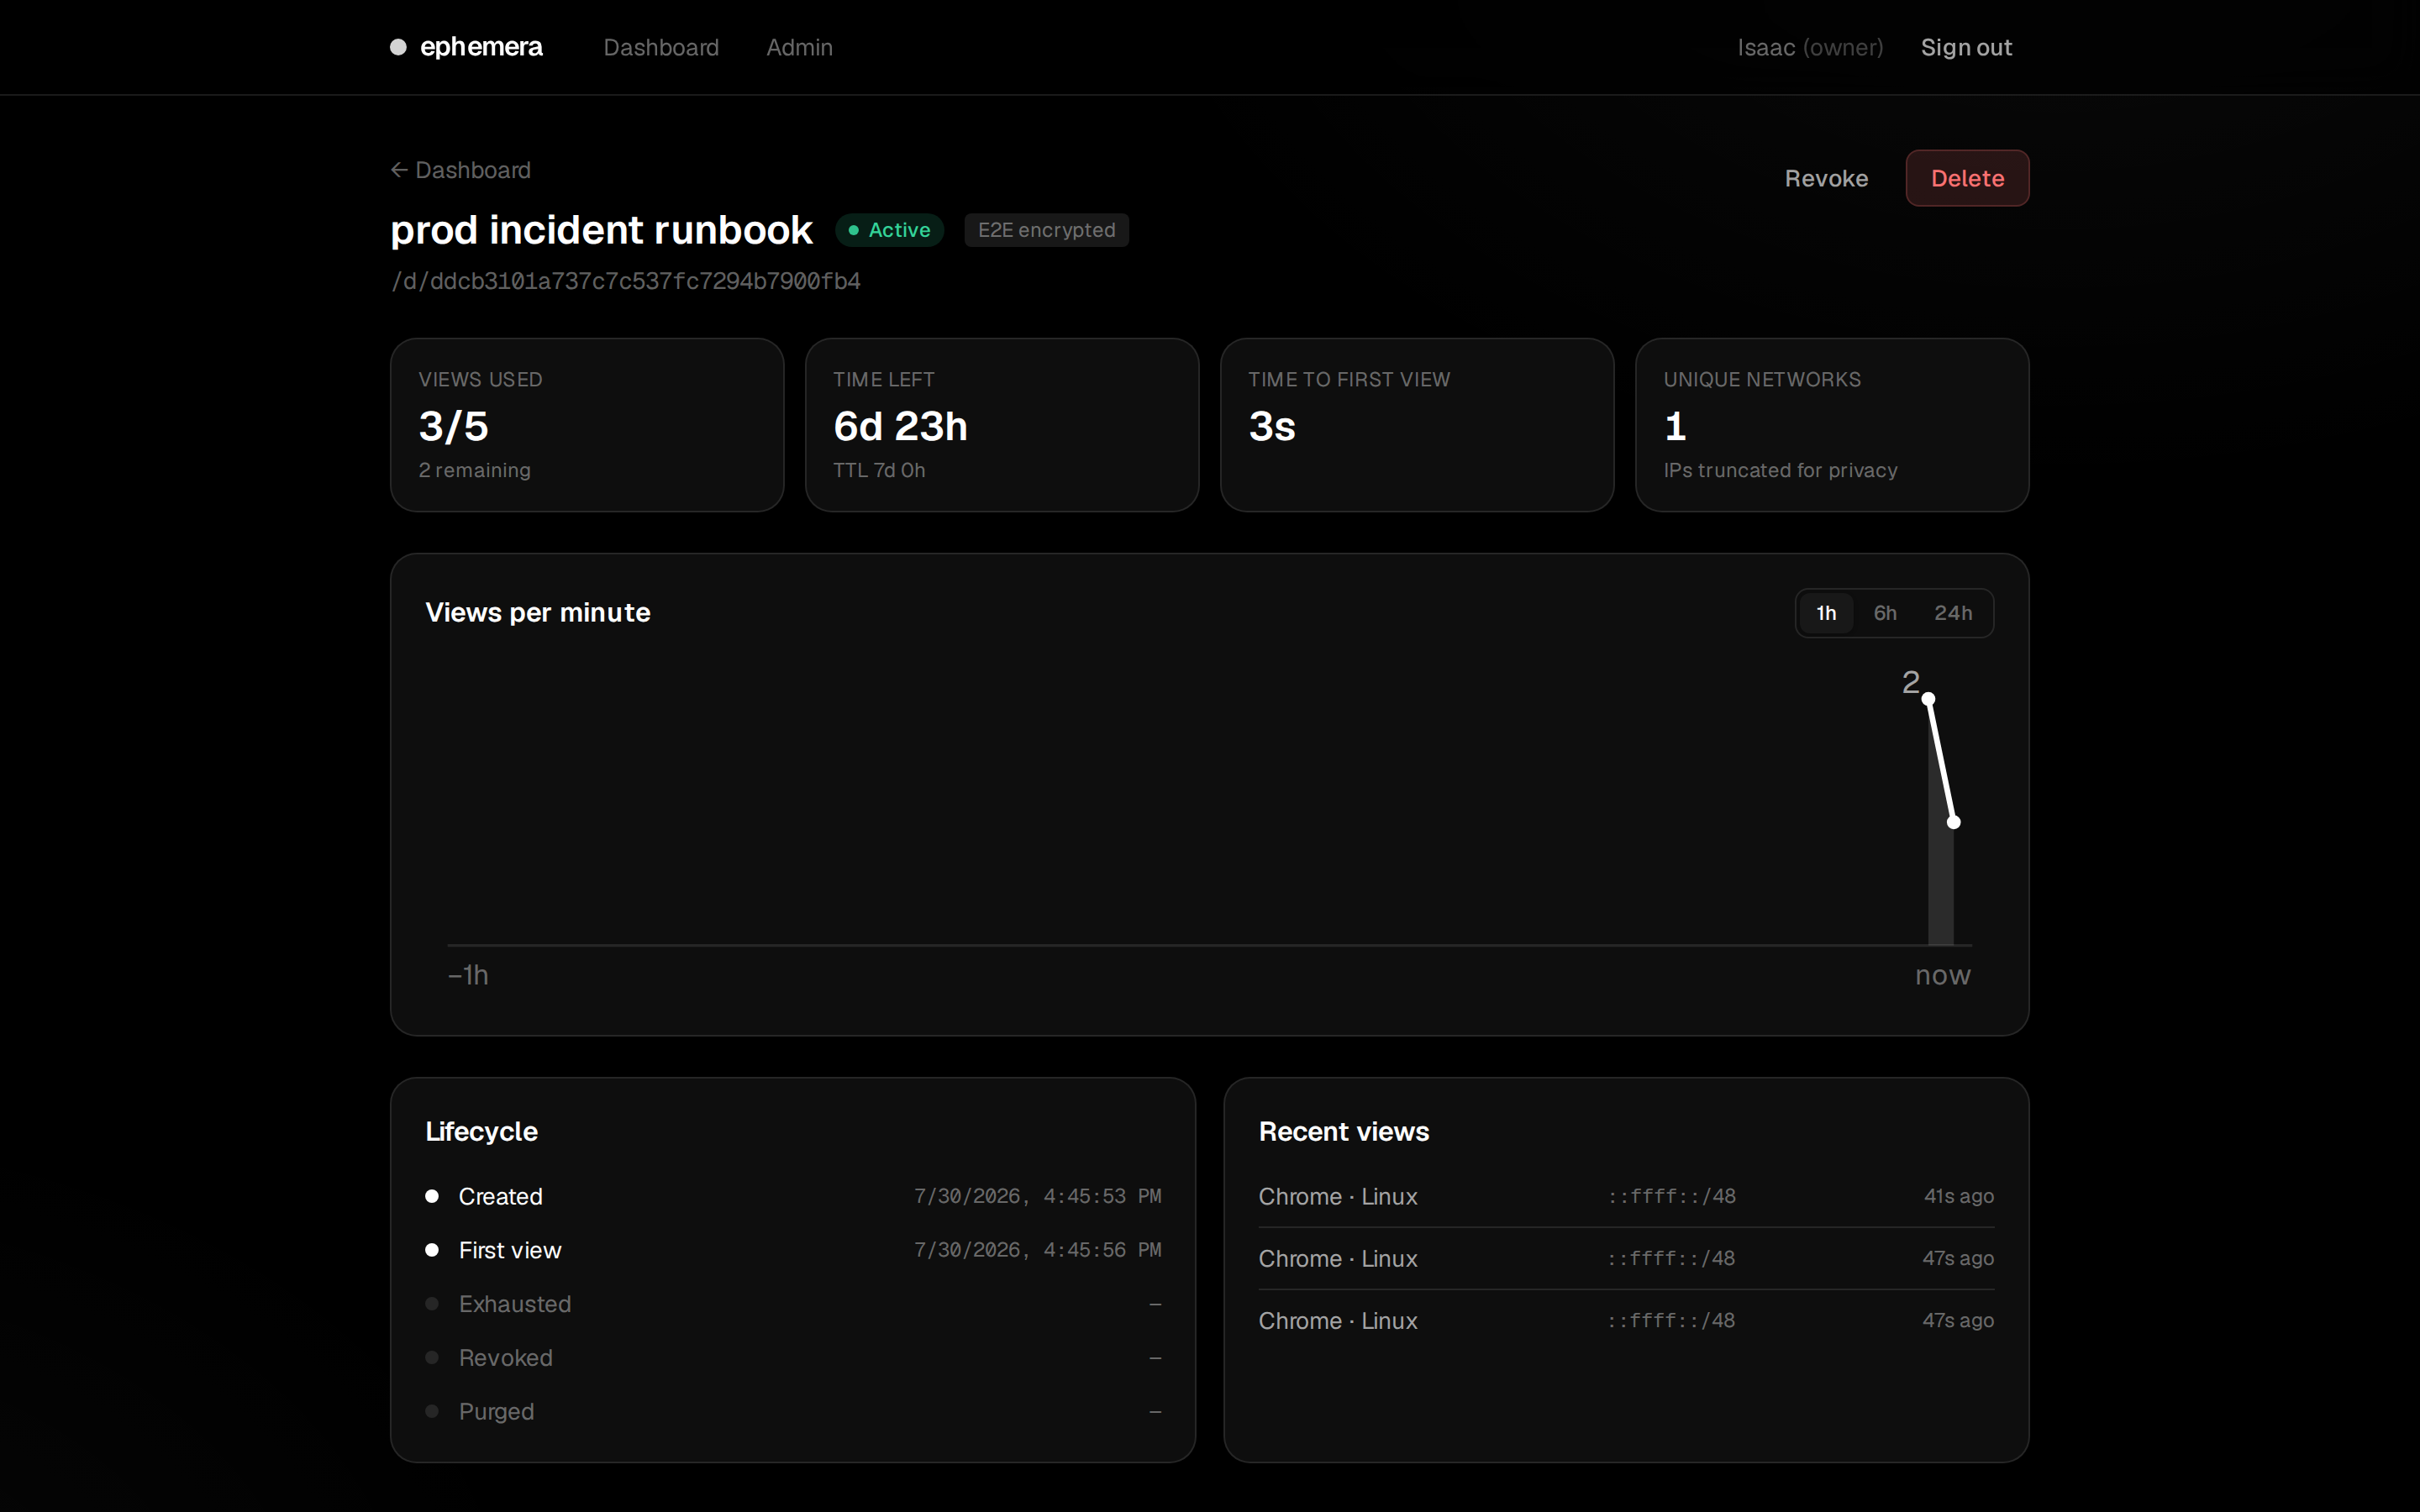Click the 'now' axis label
This screenshot has height=1512, width=2420.
(1943, 975)
